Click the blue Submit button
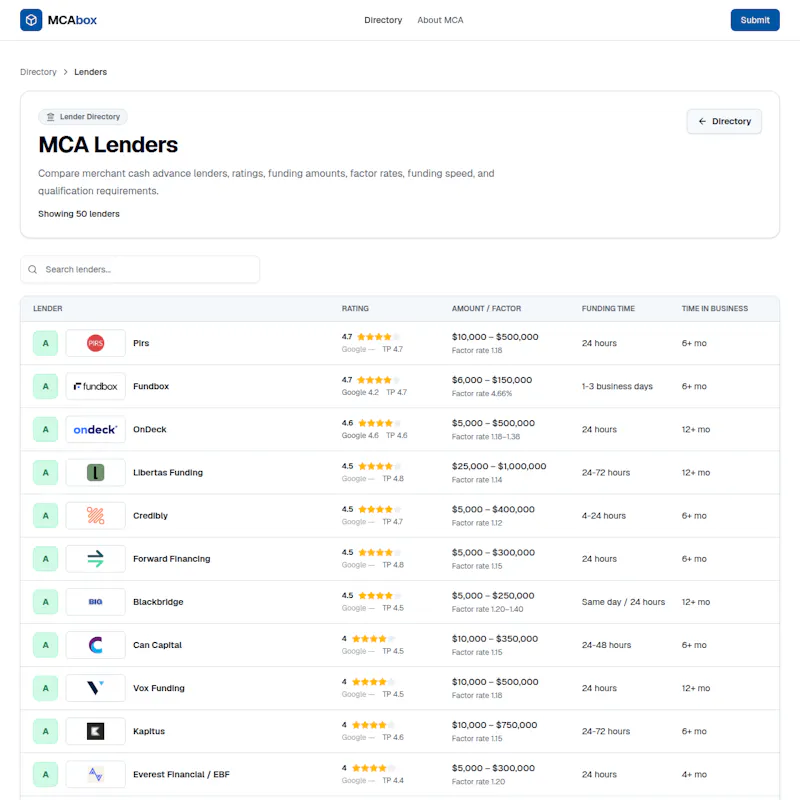The width and height of the screenshot is (800, 800). [x=755, y=20]
